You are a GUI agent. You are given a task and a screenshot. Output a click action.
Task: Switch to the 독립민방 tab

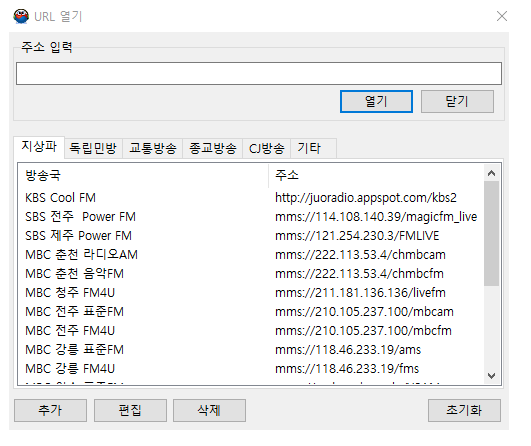point(93,148)
